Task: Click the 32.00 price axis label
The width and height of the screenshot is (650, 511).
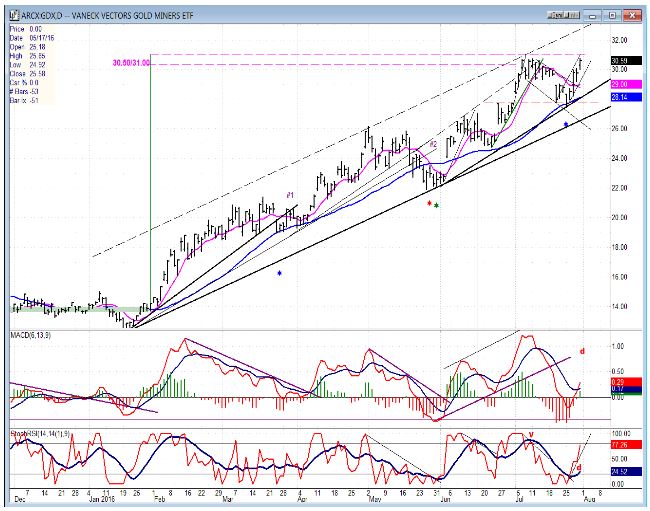Action: [620, 40]
